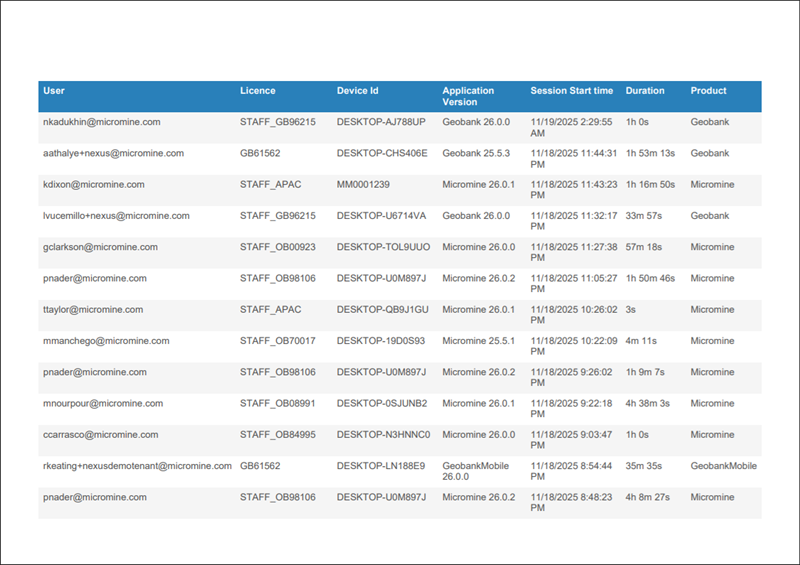800x565 pixels.
Task: Select user aathalye+nexus@micromine.com
Action: (113, 153)
